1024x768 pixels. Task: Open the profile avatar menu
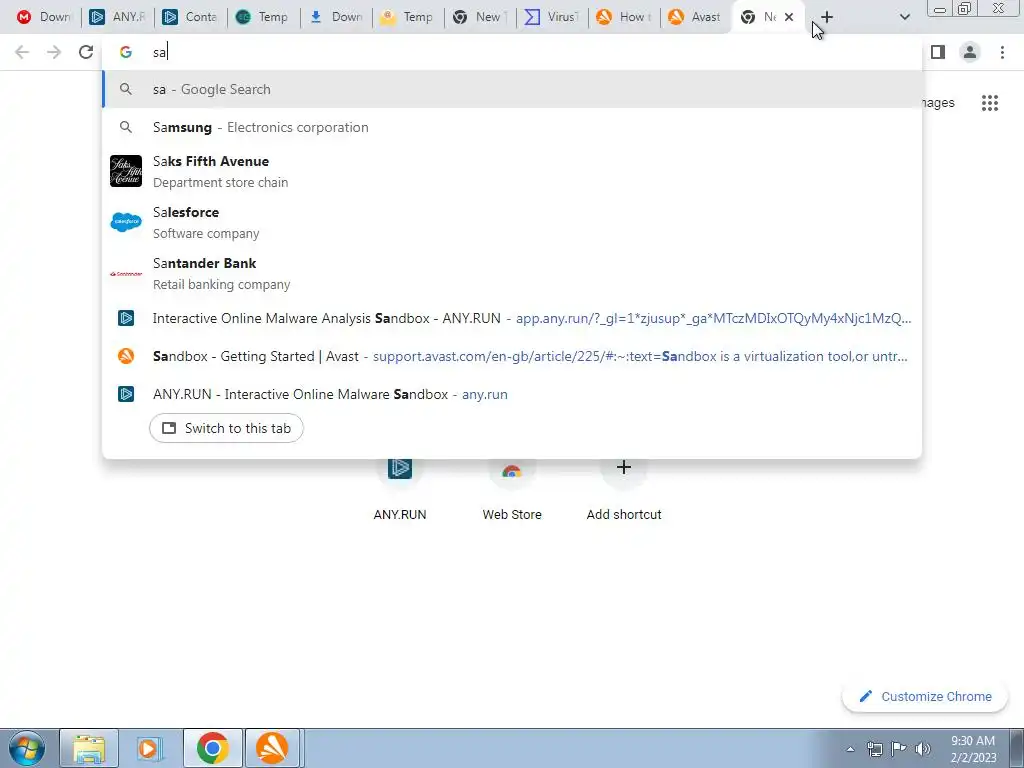970,52
